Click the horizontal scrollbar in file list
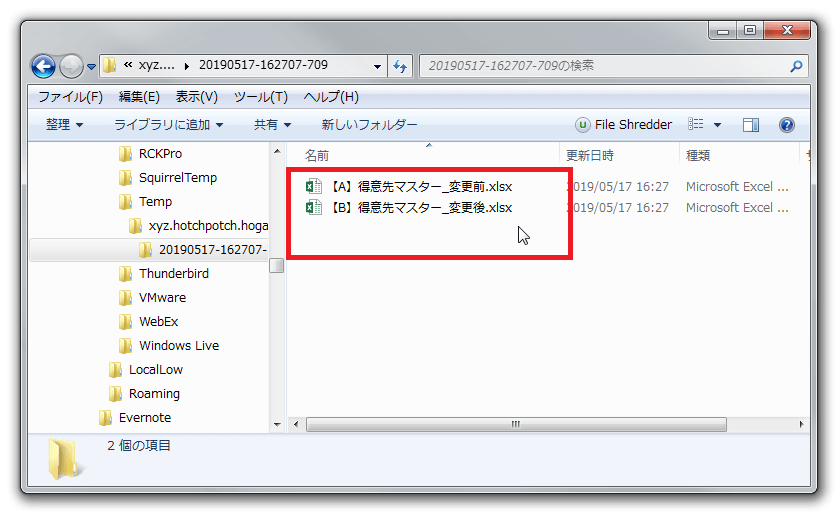 click(x=515, y=424)
